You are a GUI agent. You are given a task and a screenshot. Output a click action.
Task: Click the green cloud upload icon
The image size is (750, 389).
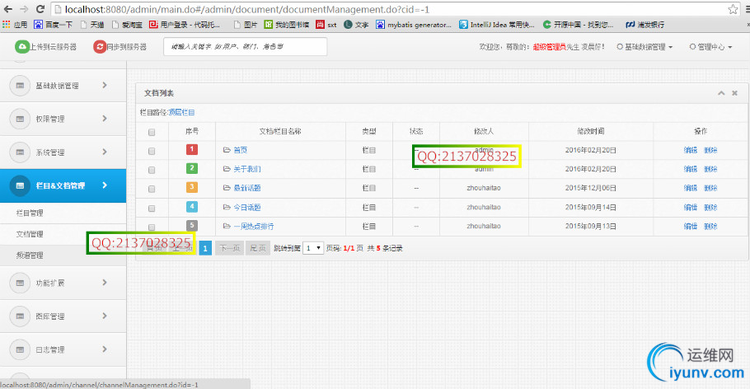tap(22, 46)
